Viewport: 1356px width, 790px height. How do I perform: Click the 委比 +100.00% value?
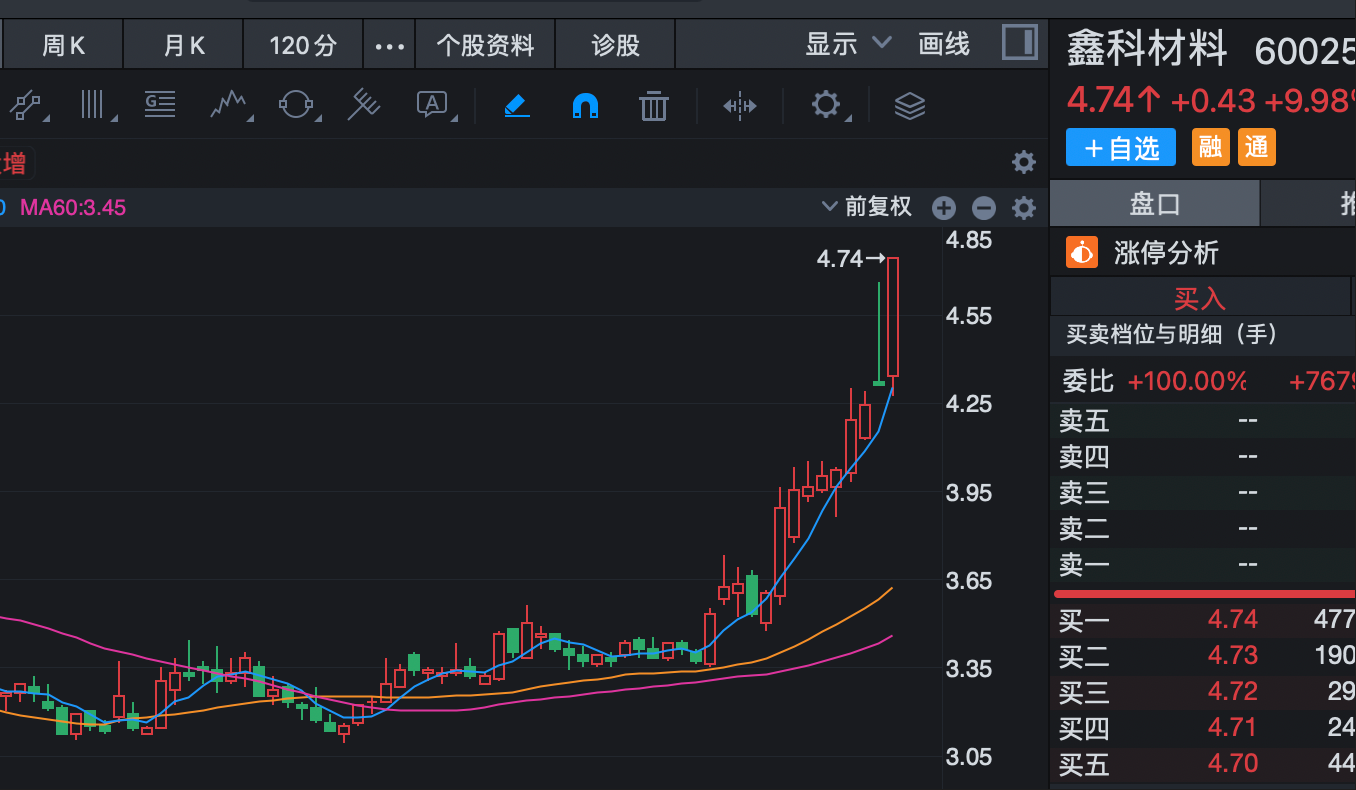[x=1187, y=381]
